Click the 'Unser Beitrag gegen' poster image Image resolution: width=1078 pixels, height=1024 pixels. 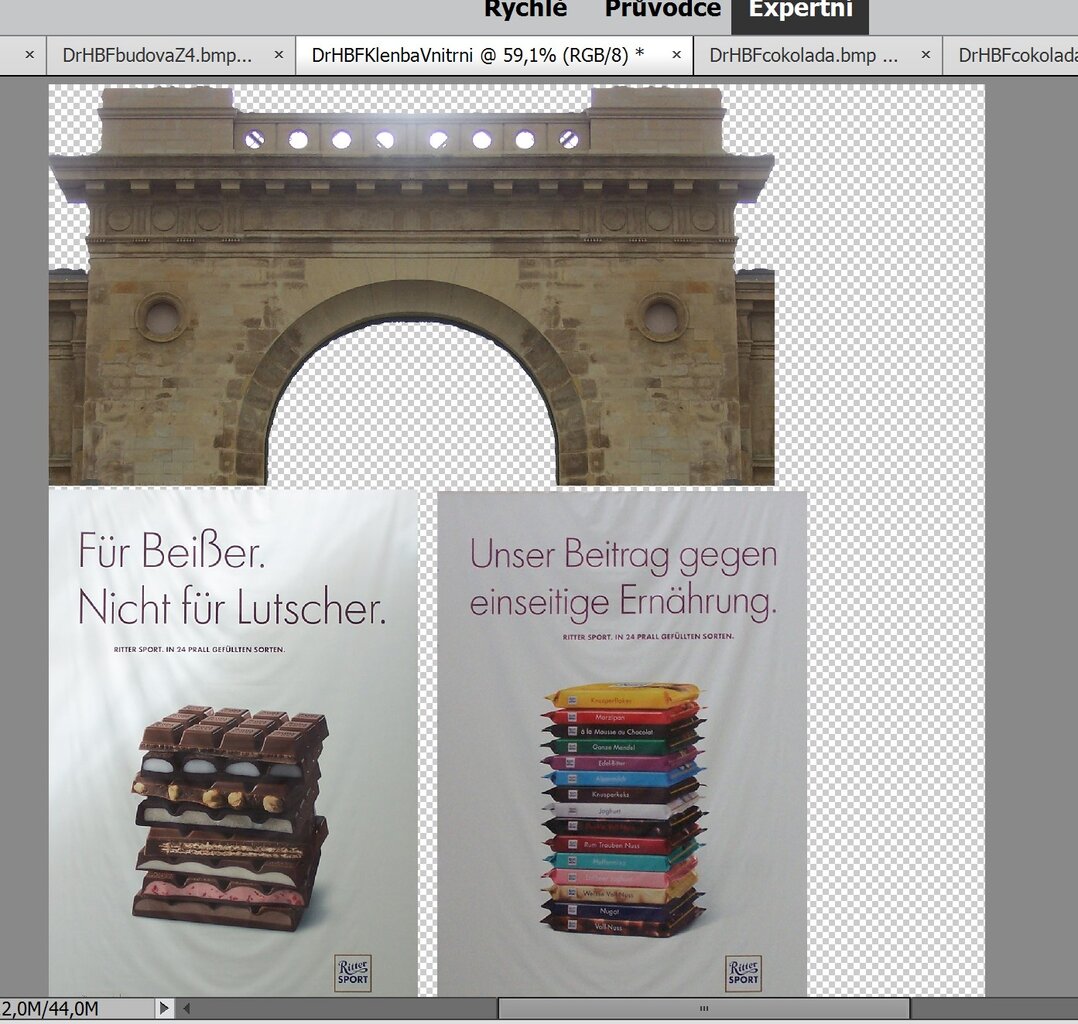pos(622,744)
